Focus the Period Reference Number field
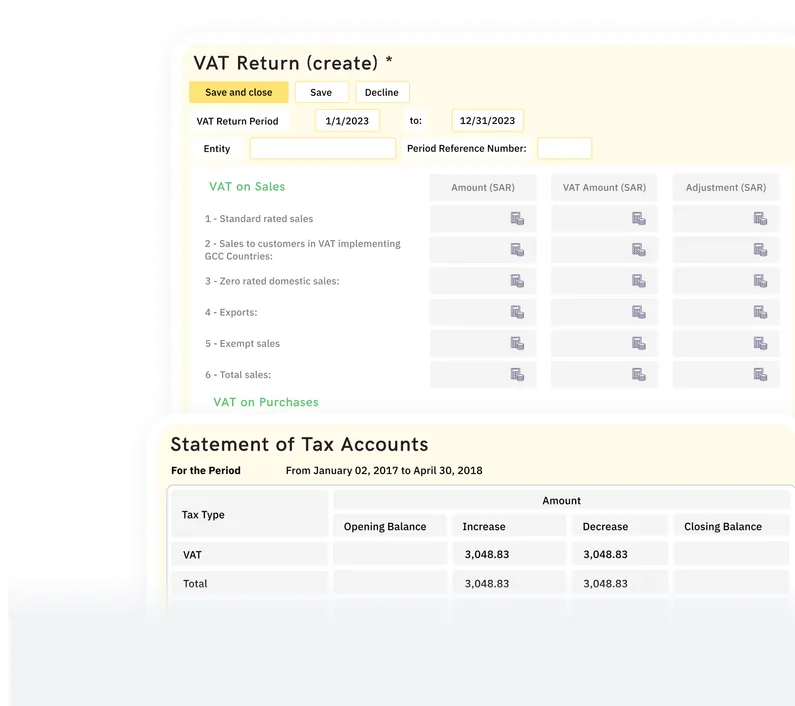This screenshot has width=795, height=706. (564, 148)
